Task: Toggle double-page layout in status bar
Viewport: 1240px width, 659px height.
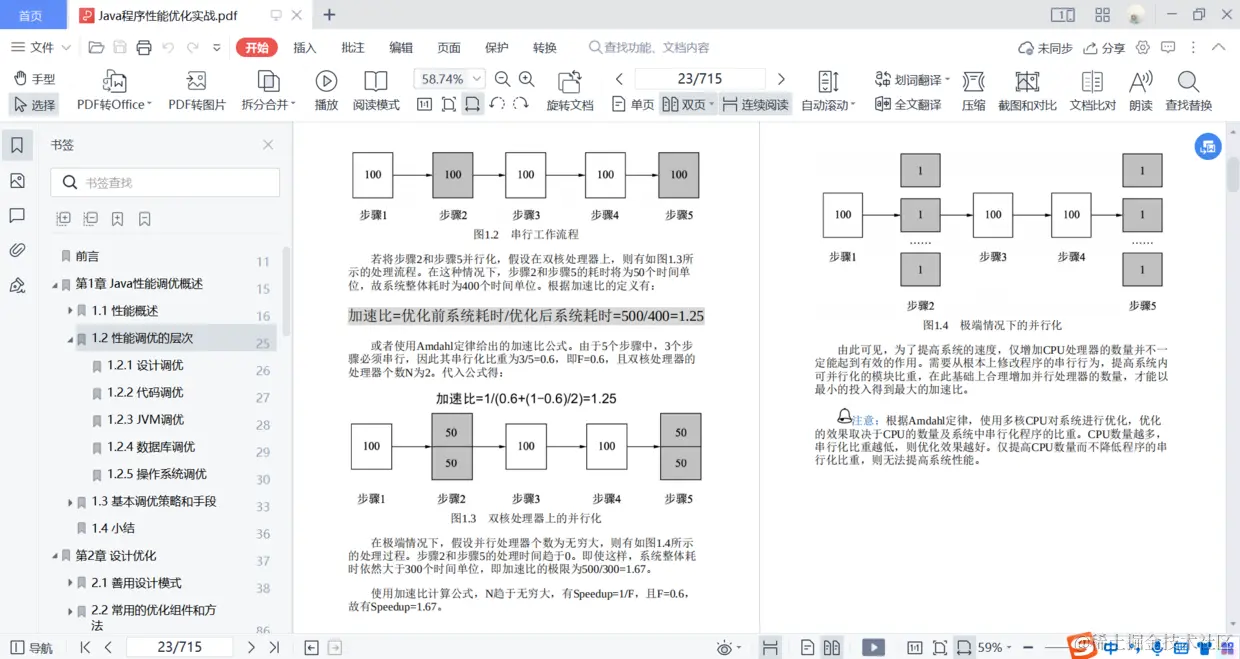Action: click(x=832, y=648)
